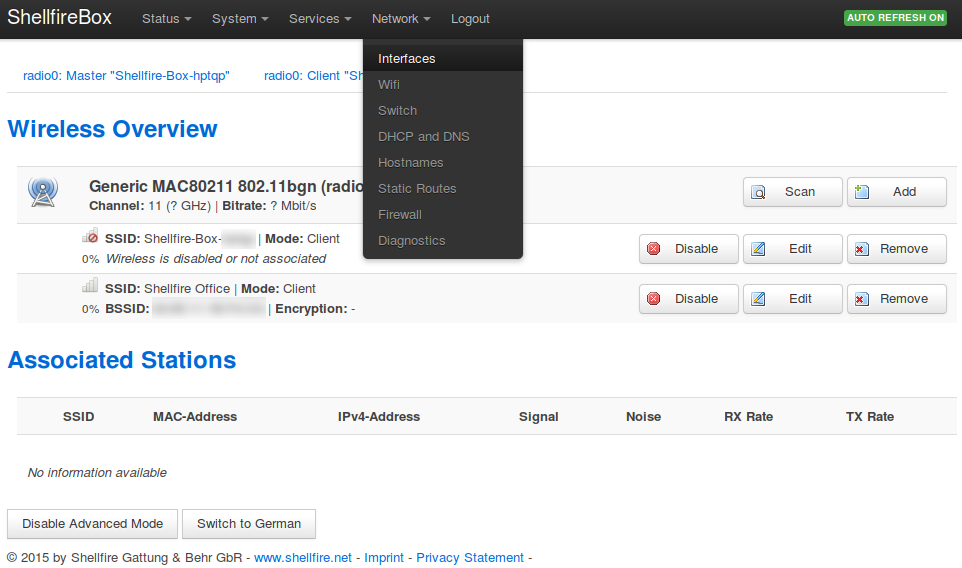The height and width of the screenshot is (568, 962).
Task: Select Firewall from Network menu
Action: (x=443, y=215)
